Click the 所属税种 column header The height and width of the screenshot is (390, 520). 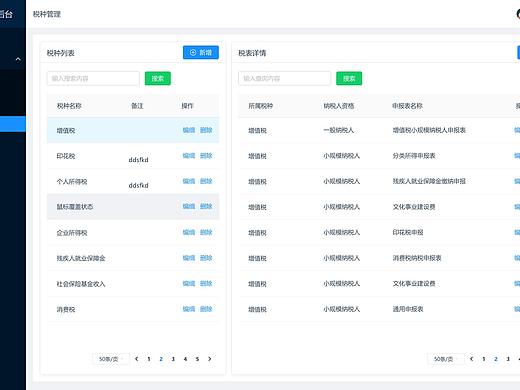[x=260, y=106]
